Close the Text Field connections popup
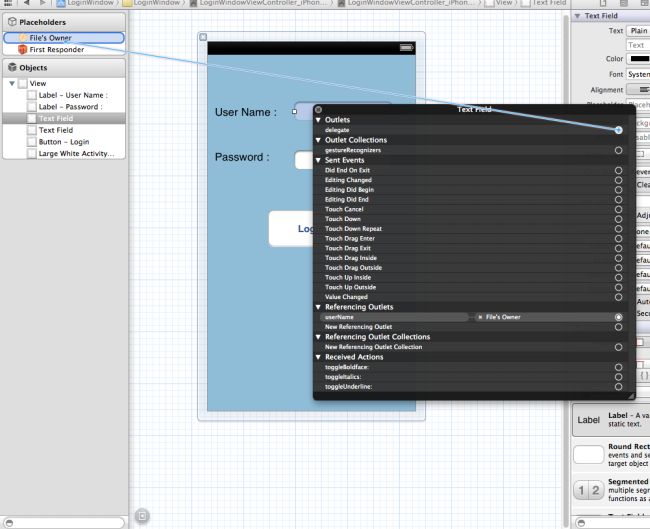Viewport: 650px width, 529px height. coord(318,109)
